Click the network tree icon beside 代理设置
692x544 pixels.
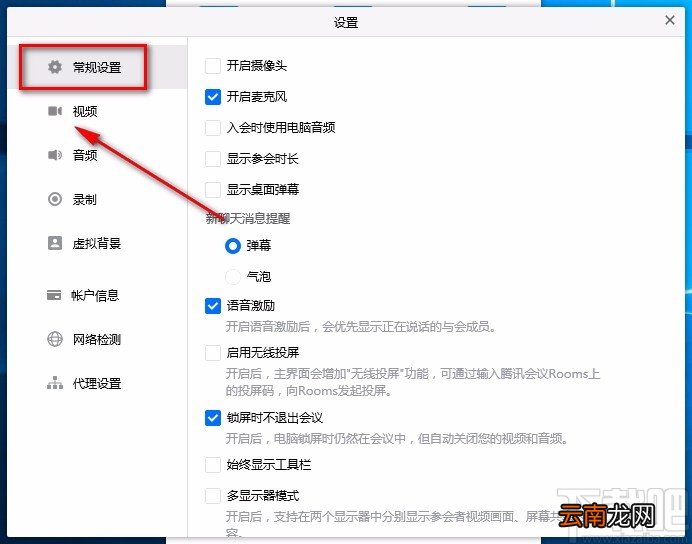coord(55,383)
